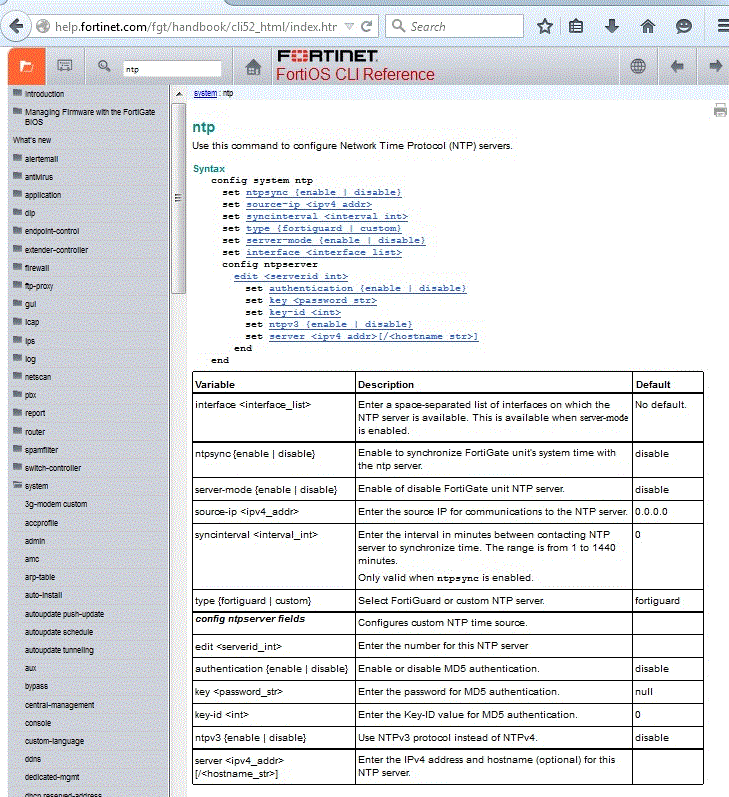Open the Index tab icon
729x797 pixels.
pos(65,66)
